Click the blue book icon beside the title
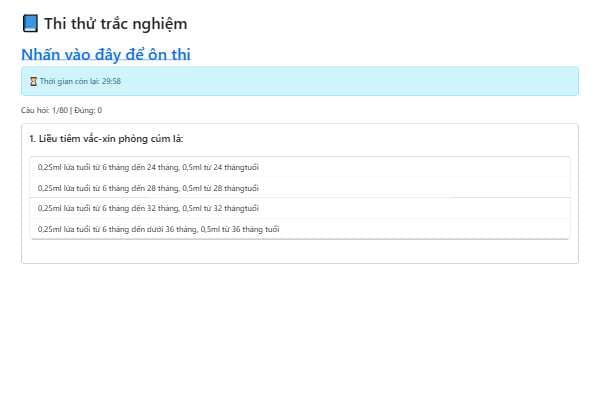The width and height of the screenshot is (600, 400). [x=30, y=24]
